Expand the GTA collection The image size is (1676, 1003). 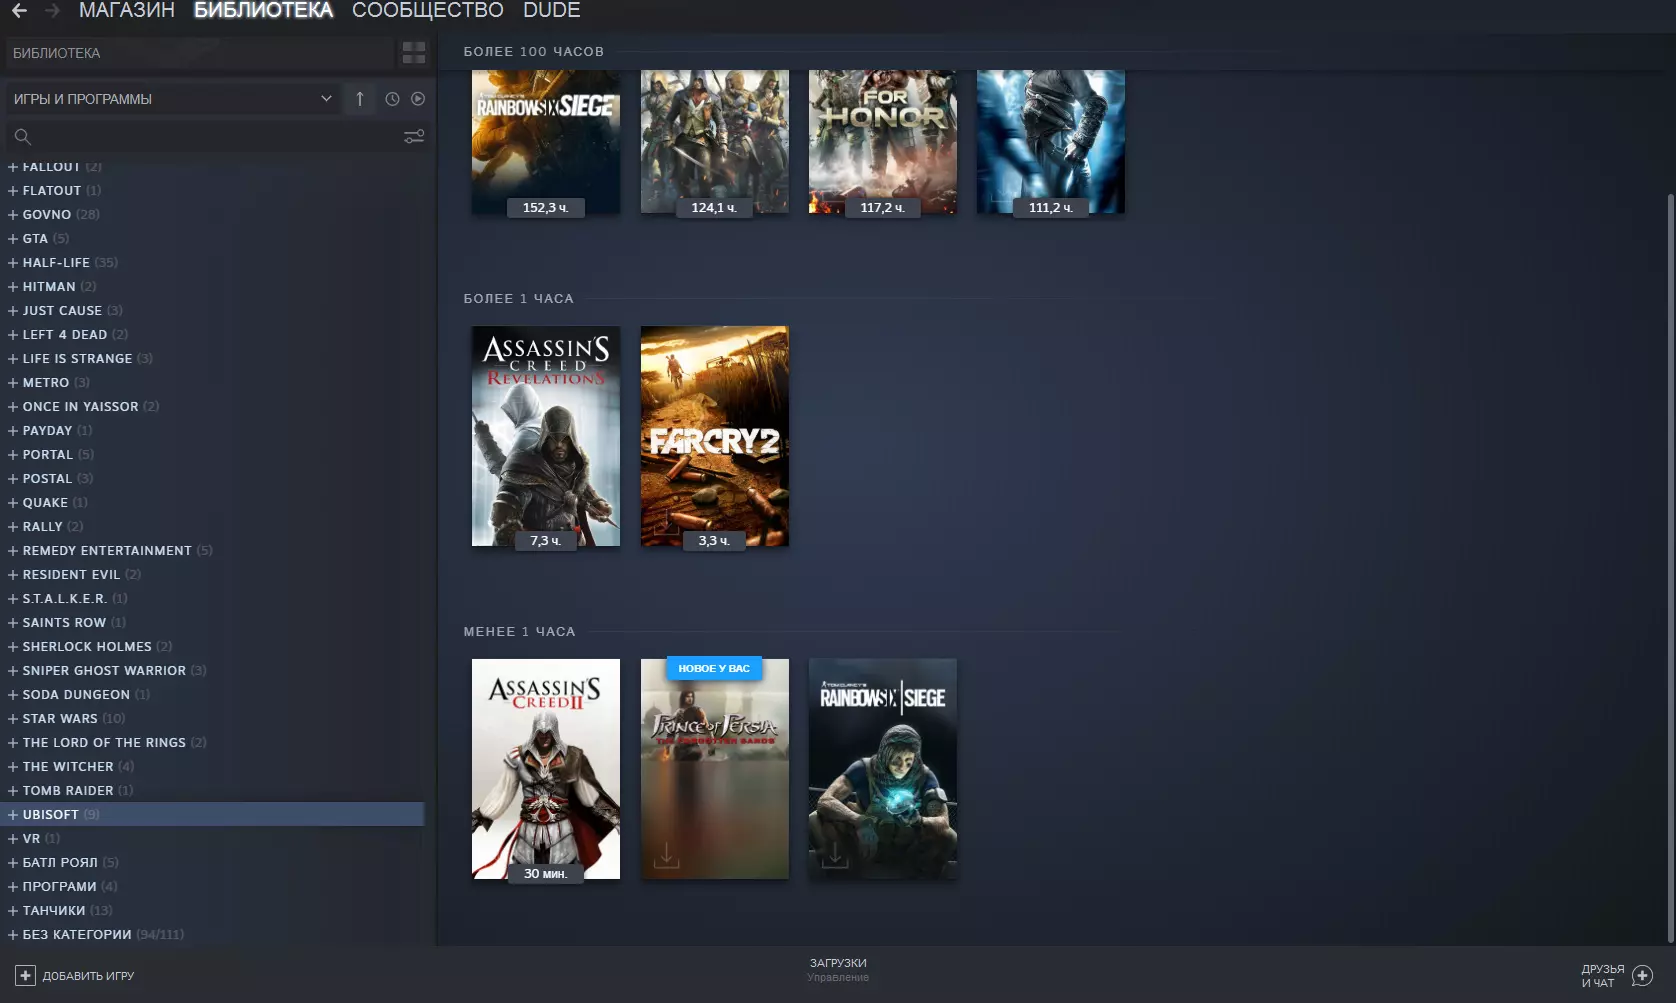(x=13, y=238)
